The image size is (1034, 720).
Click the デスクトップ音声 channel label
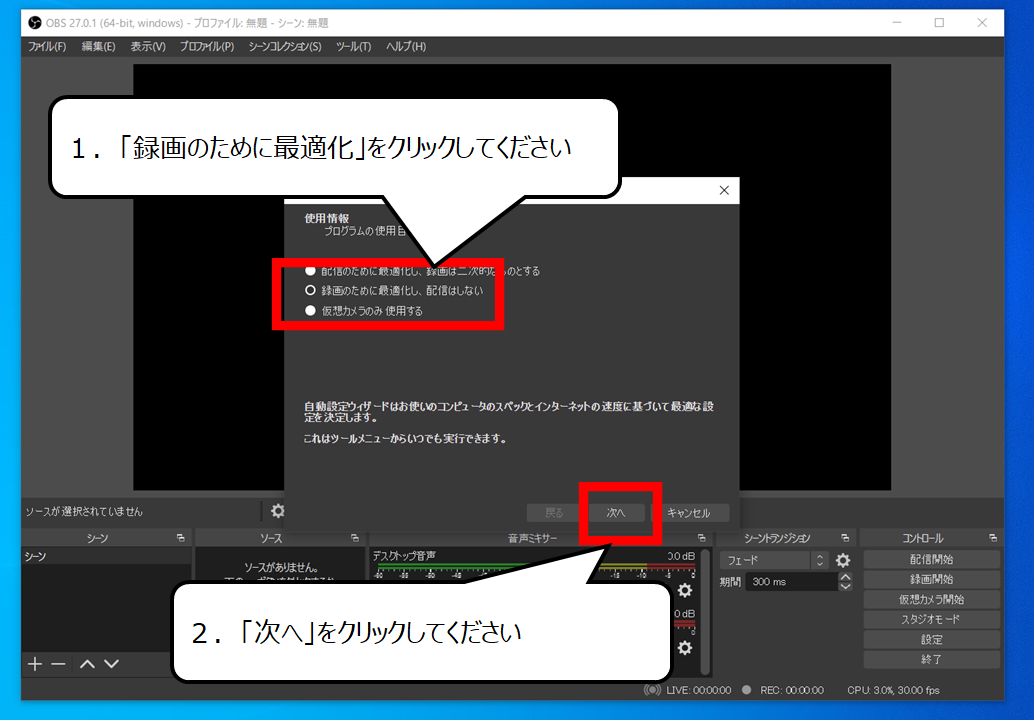click(x=404, y=556)
